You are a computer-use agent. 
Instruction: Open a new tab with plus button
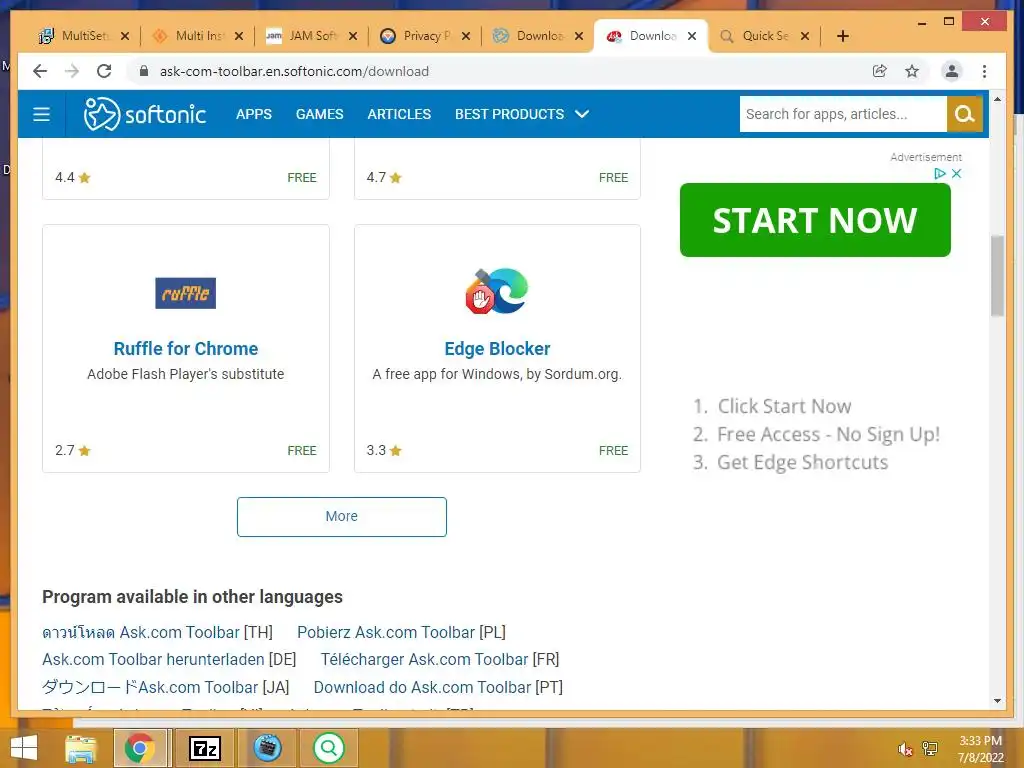[842, 36]
